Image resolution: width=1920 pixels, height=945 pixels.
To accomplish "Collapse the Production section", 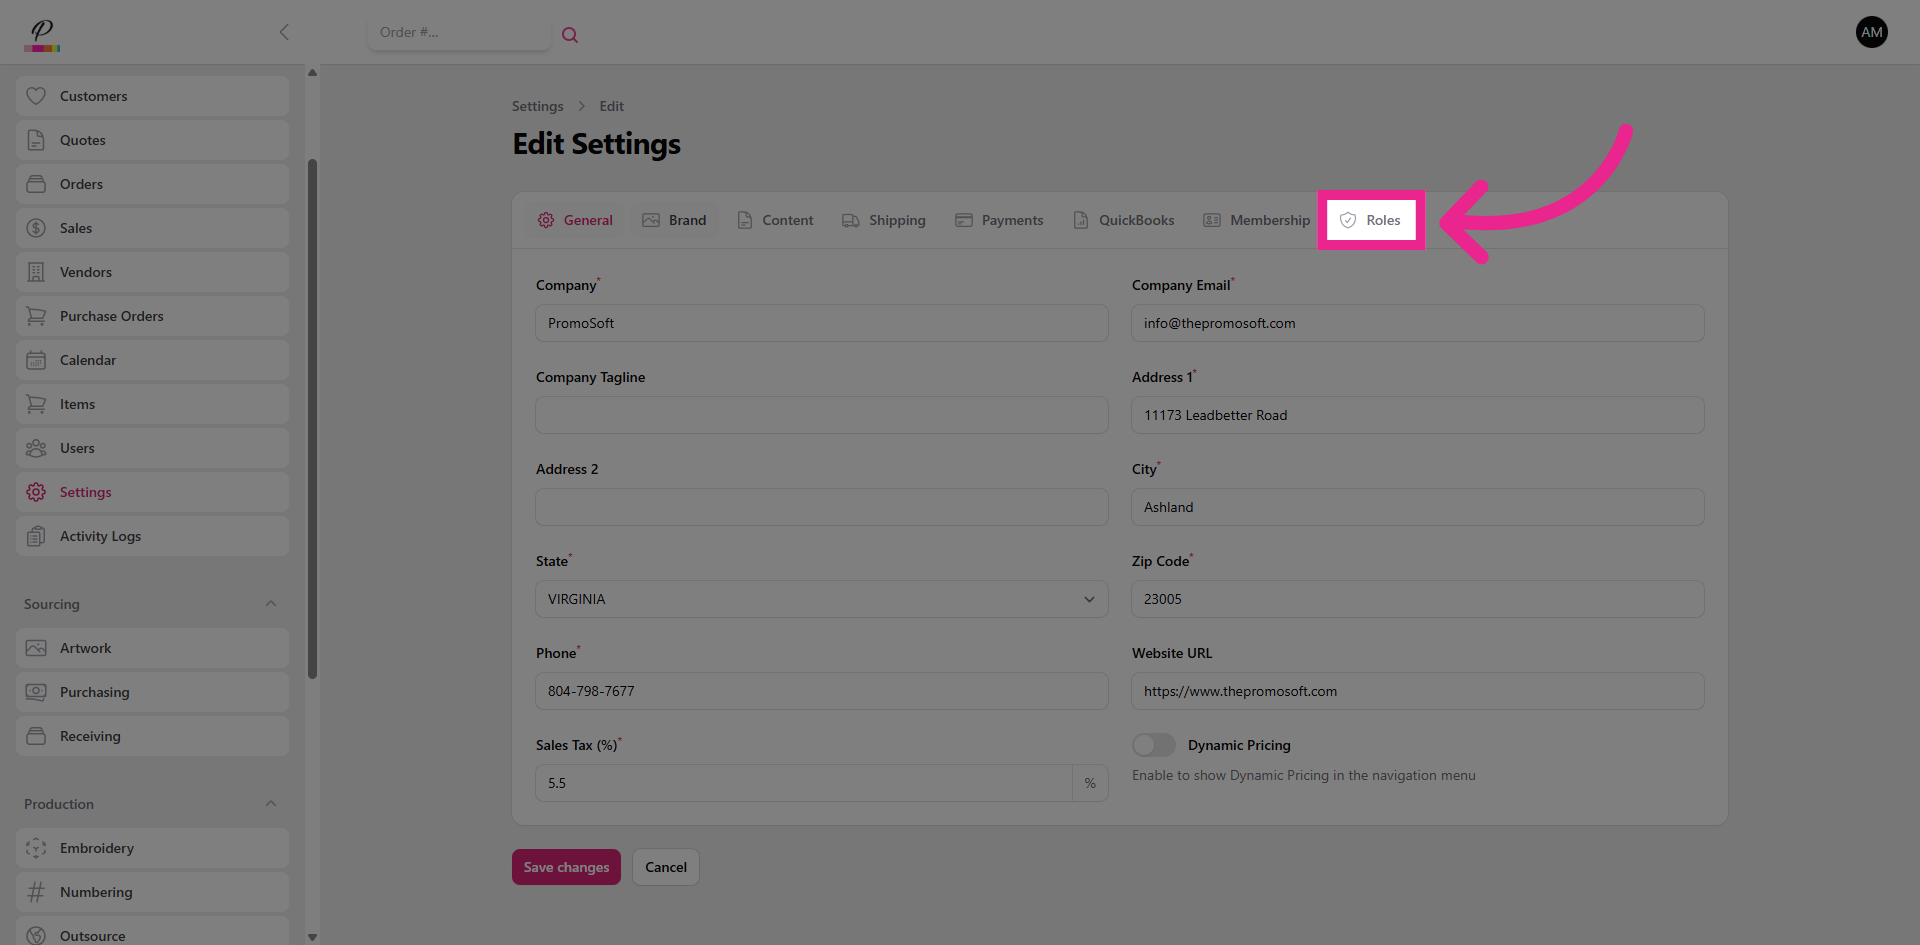I will [271, 804].
